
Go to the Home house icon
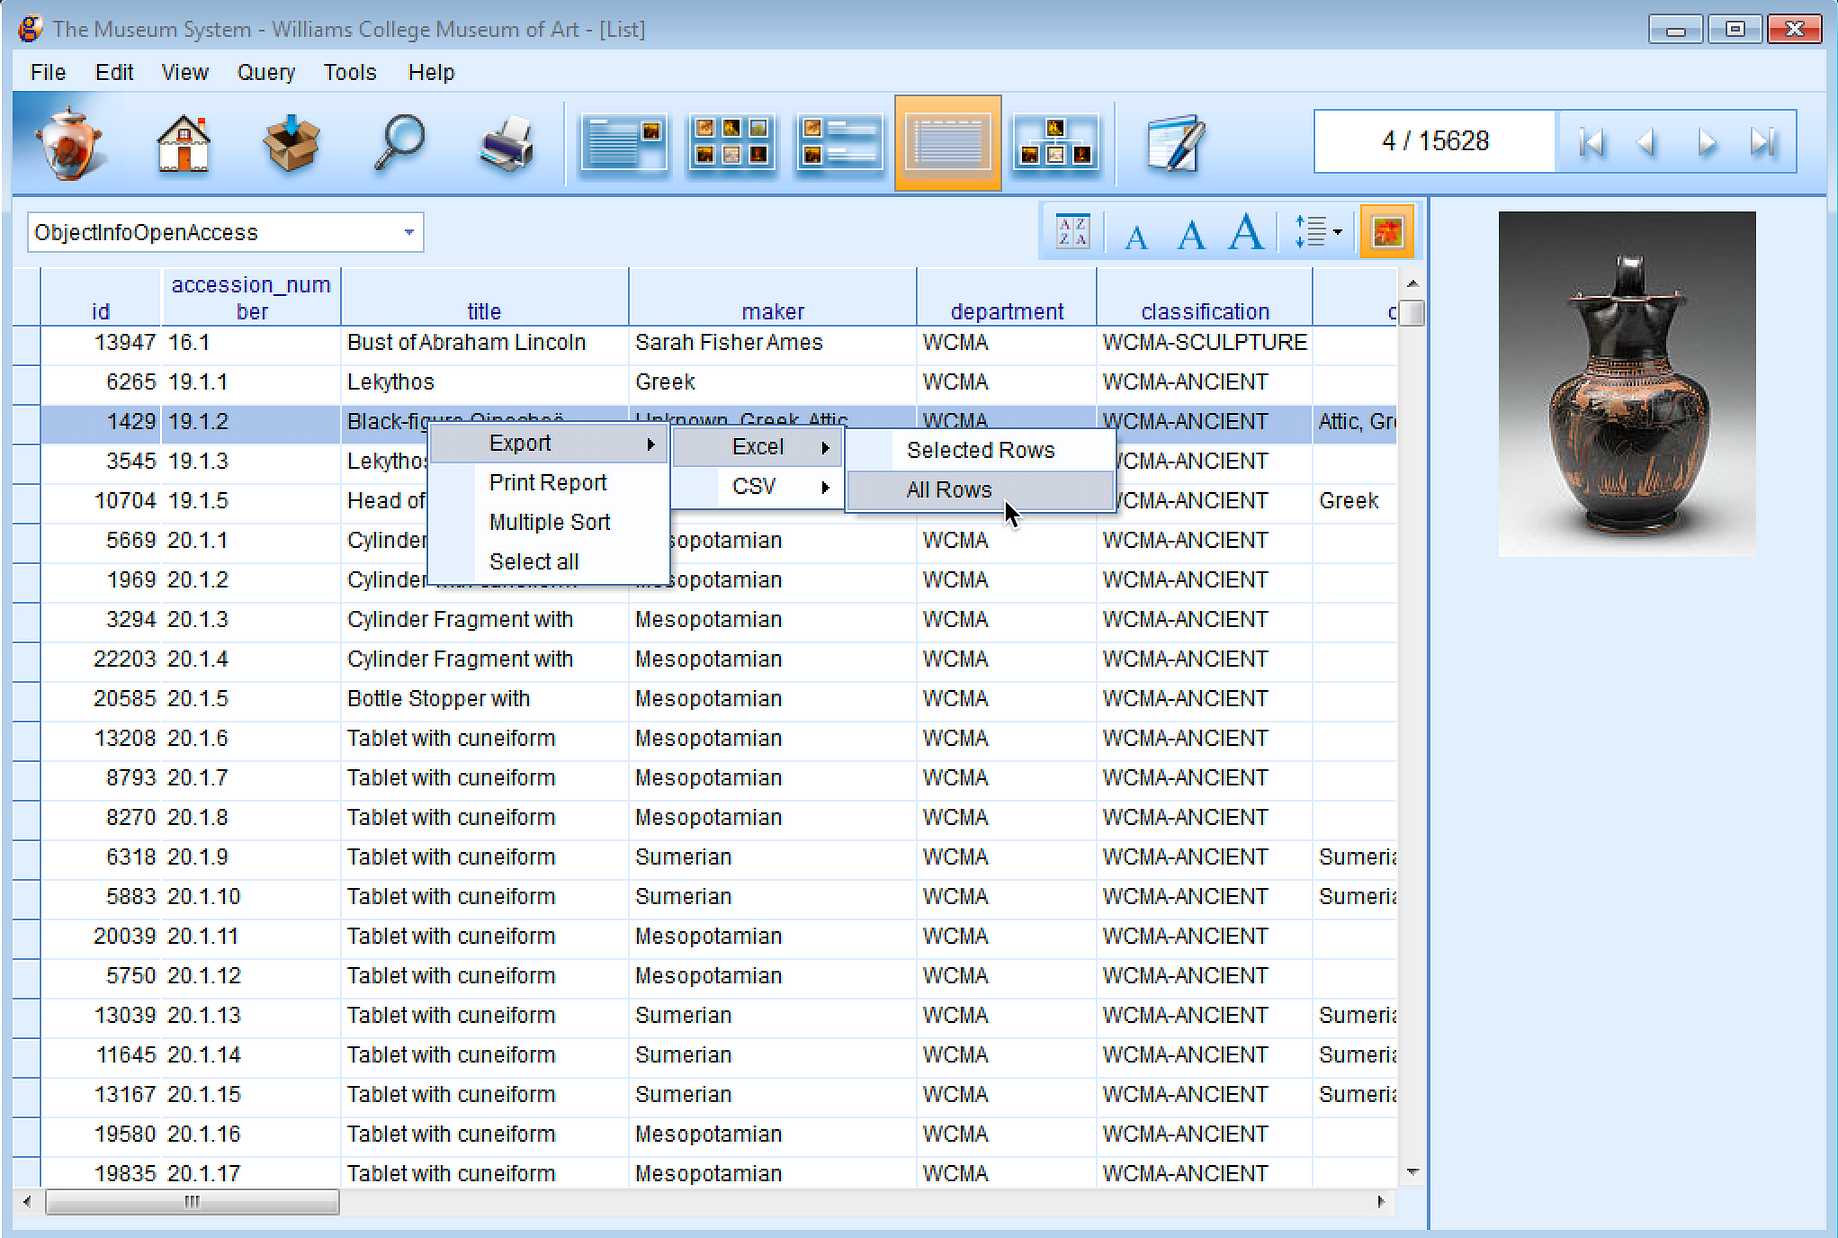(184, 143)
